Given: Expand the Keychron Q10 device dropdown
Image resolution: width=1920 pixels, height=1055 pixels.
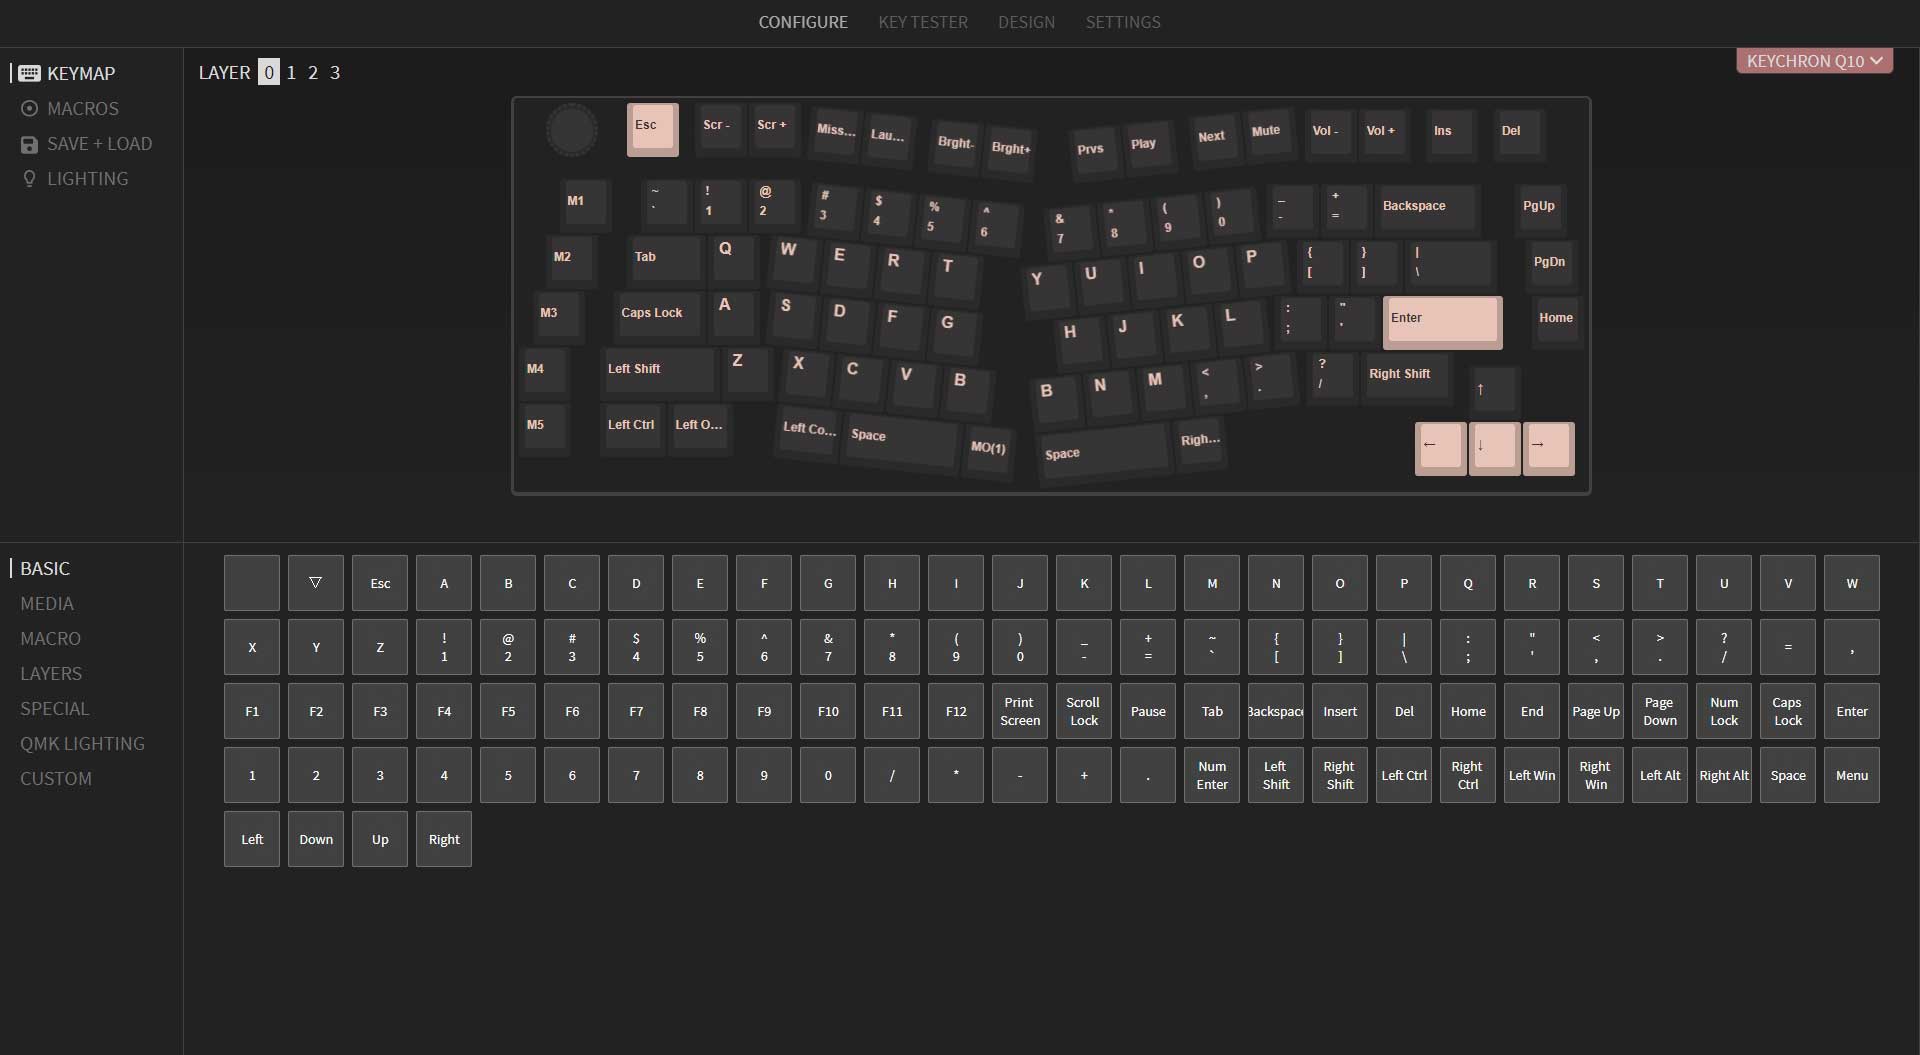Looking at the screenshot, I should click(1813, 61).
